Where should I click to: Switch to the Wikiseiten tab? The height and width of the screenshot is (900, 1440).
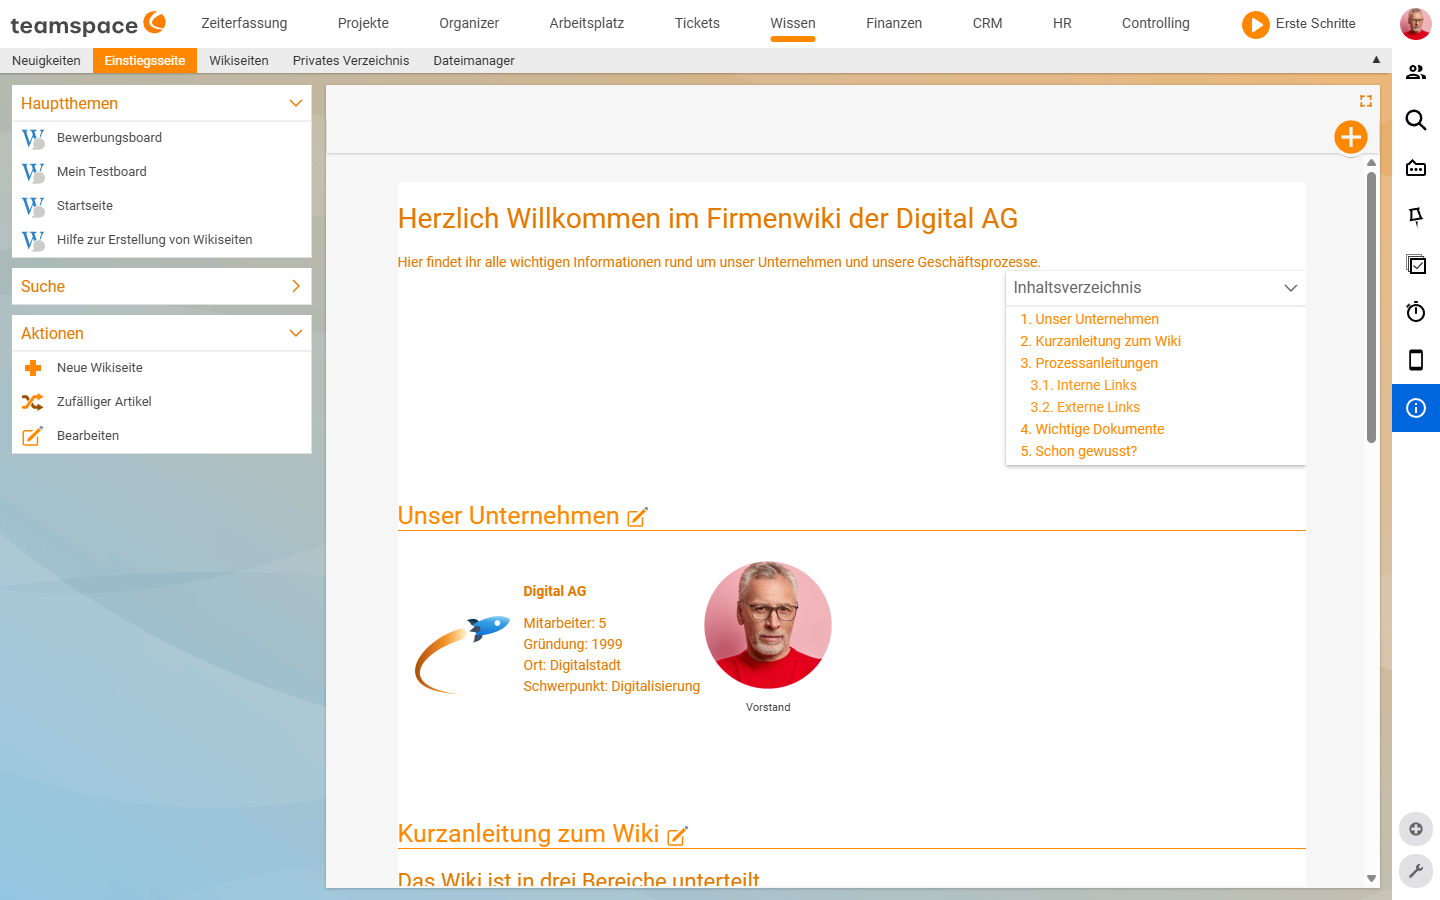pos(239,61)
